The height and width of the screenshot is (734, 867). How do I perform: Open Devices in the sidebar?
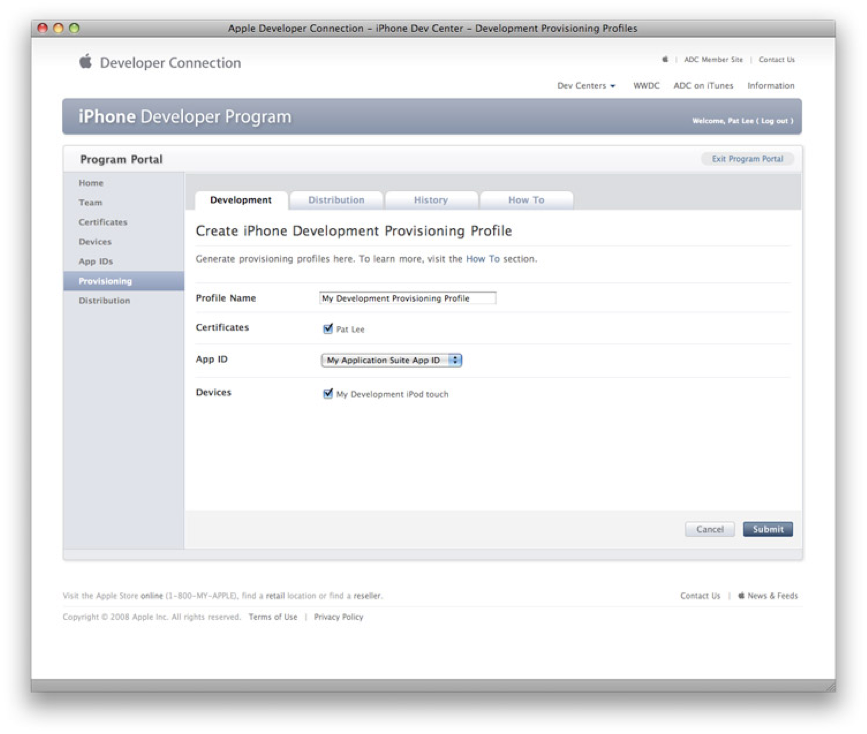point(95,242)
